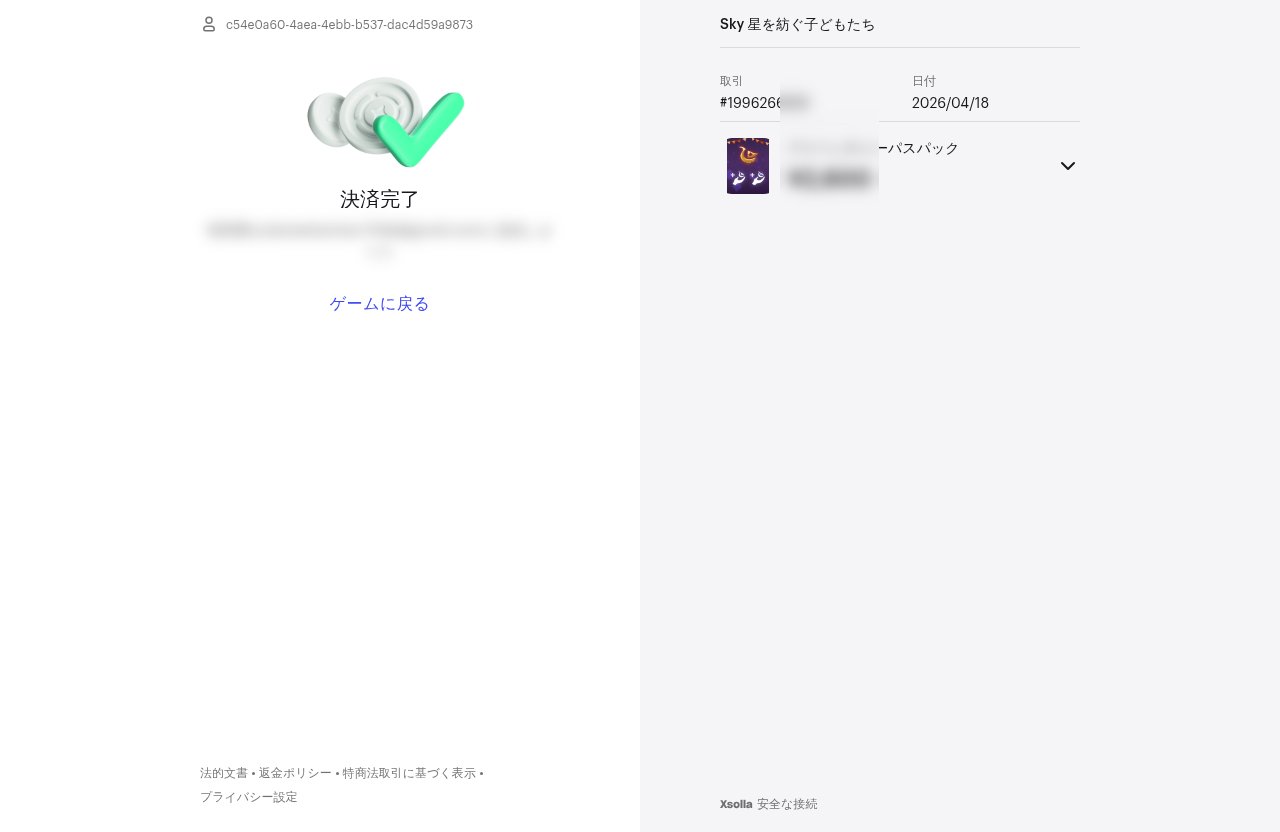Click the green checkmark success illustration
The width and height of the screenshot is (1280, 832).
[386, 121]
